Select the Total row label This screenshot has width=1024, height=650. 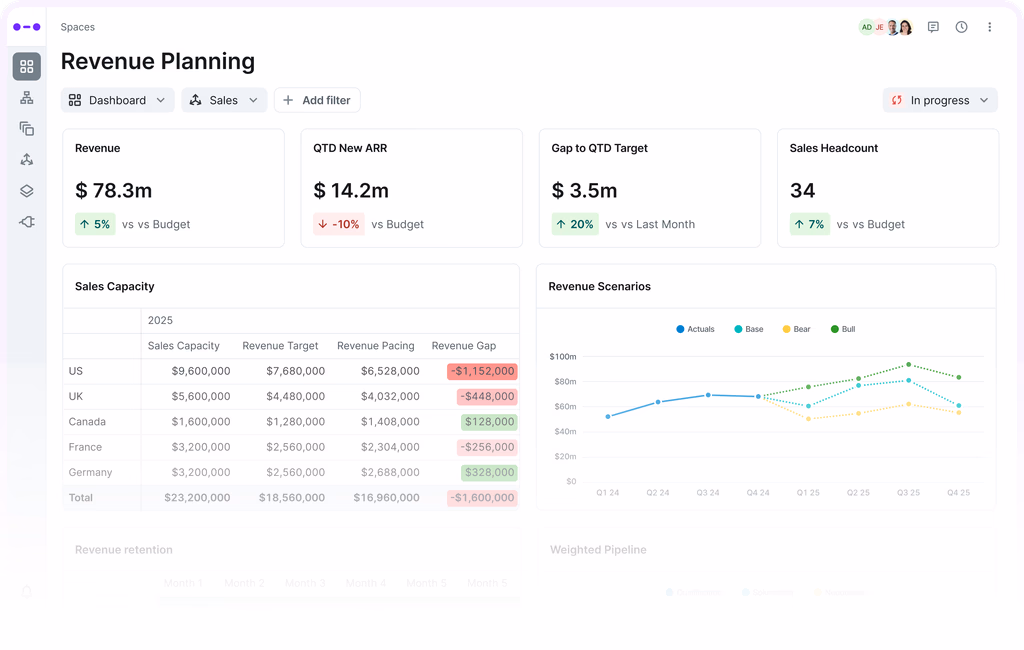click(x=80, y=498)
